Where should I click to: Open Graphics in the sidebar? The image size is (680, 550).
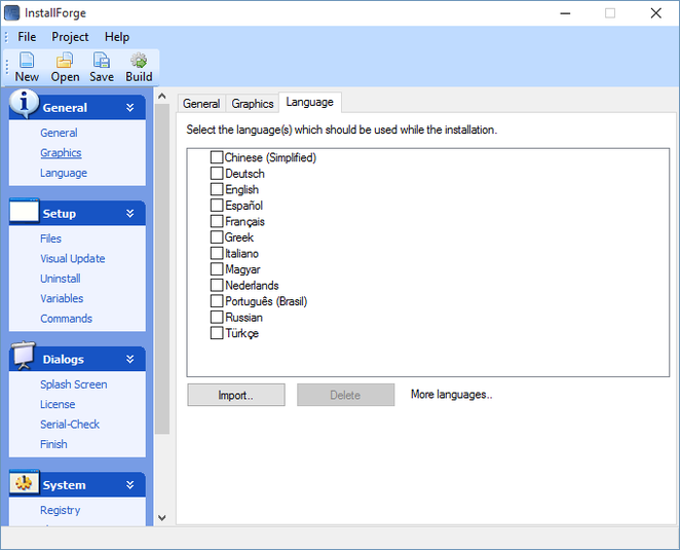pyautogui.click(x=61, y=153)
